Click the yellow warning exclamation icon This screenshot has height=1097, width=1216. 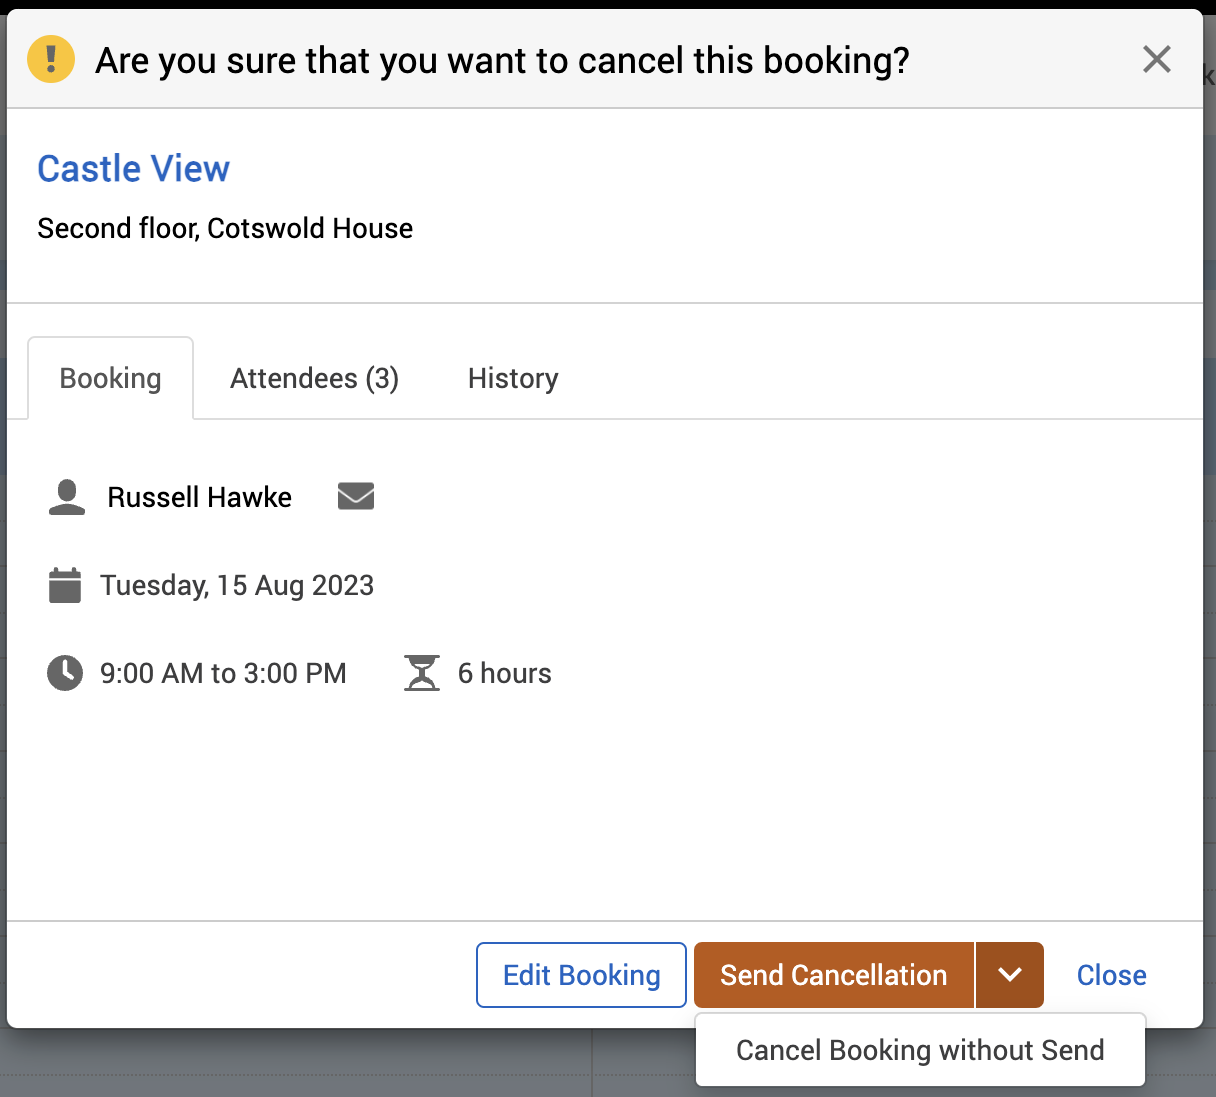51,59
